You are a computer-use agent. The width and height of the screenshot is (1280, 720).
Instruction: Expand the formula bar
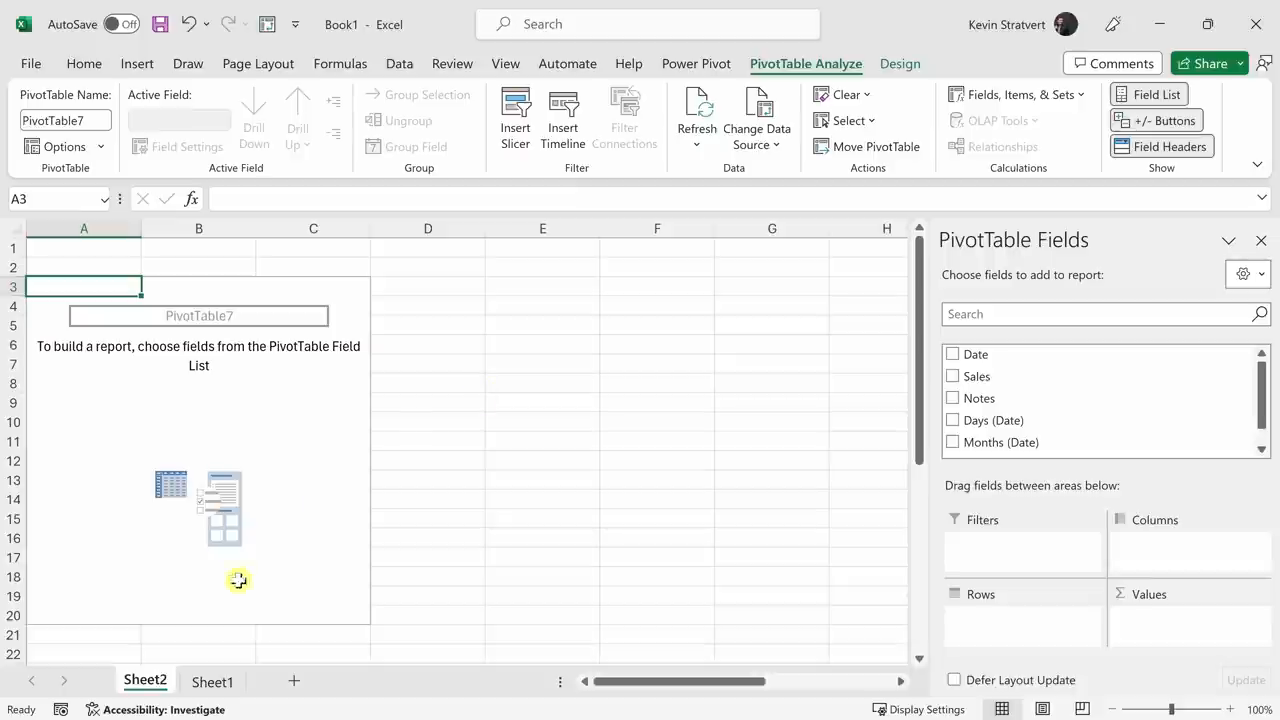[x=1261, y=198]
